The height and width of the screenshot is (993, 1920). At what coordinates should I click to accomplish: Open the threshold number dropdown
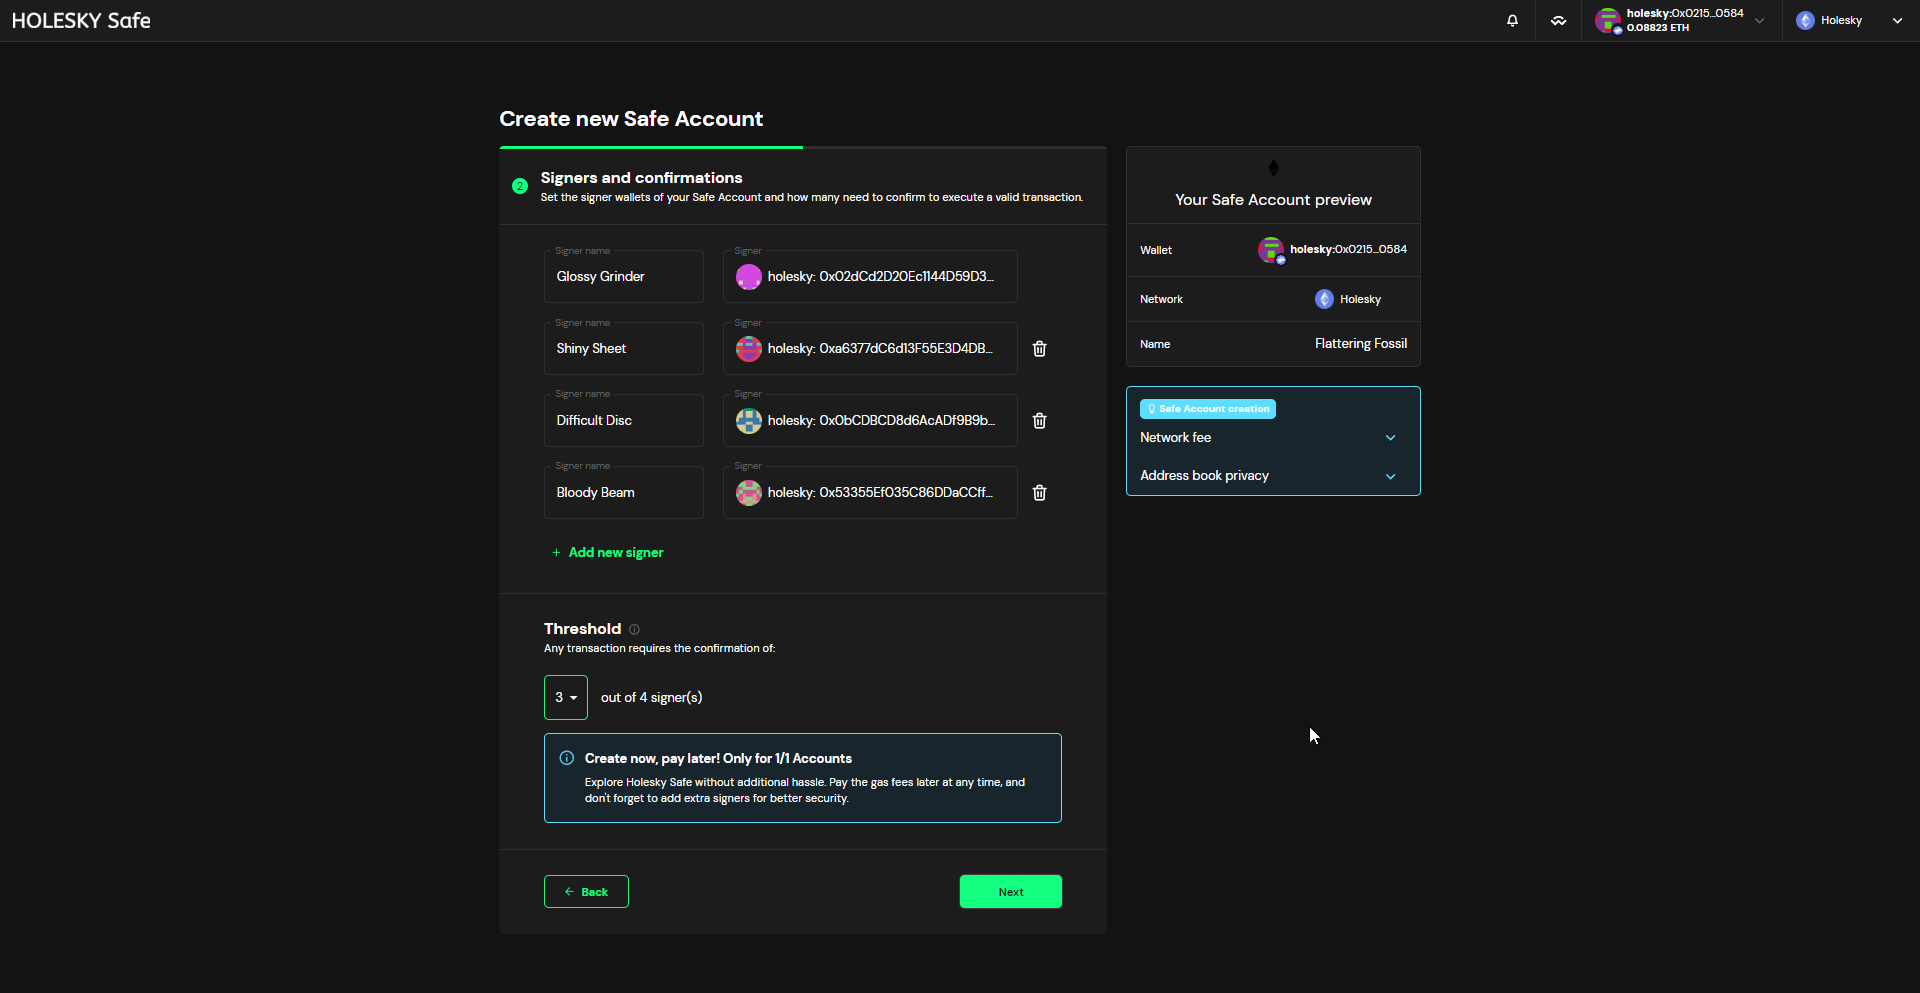[566, 697]
